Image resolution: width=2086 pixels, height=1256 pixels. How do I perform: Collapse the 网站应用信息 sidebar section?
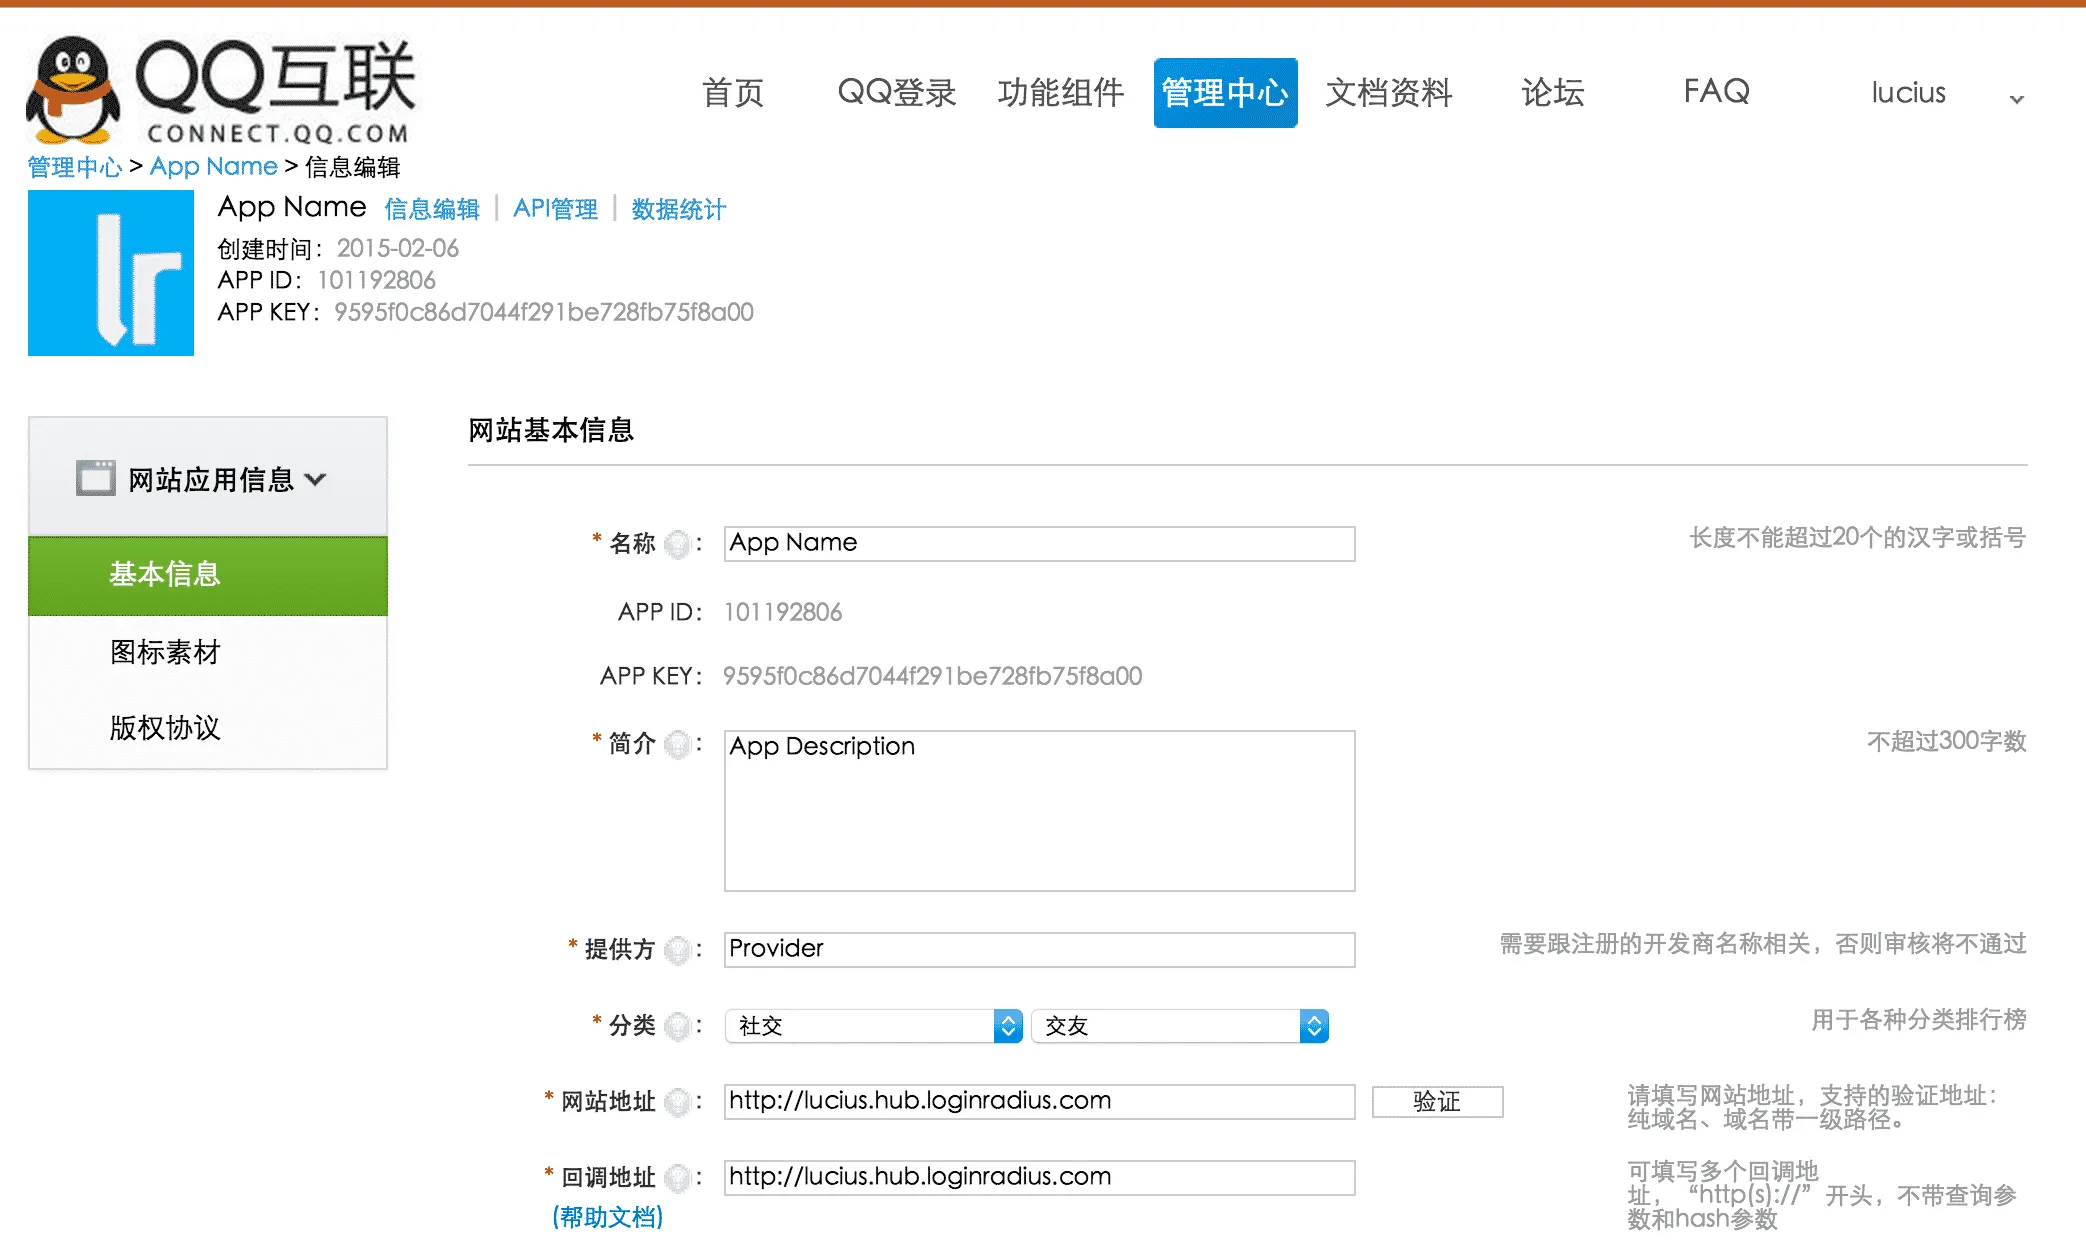click(x=316, y=480)
